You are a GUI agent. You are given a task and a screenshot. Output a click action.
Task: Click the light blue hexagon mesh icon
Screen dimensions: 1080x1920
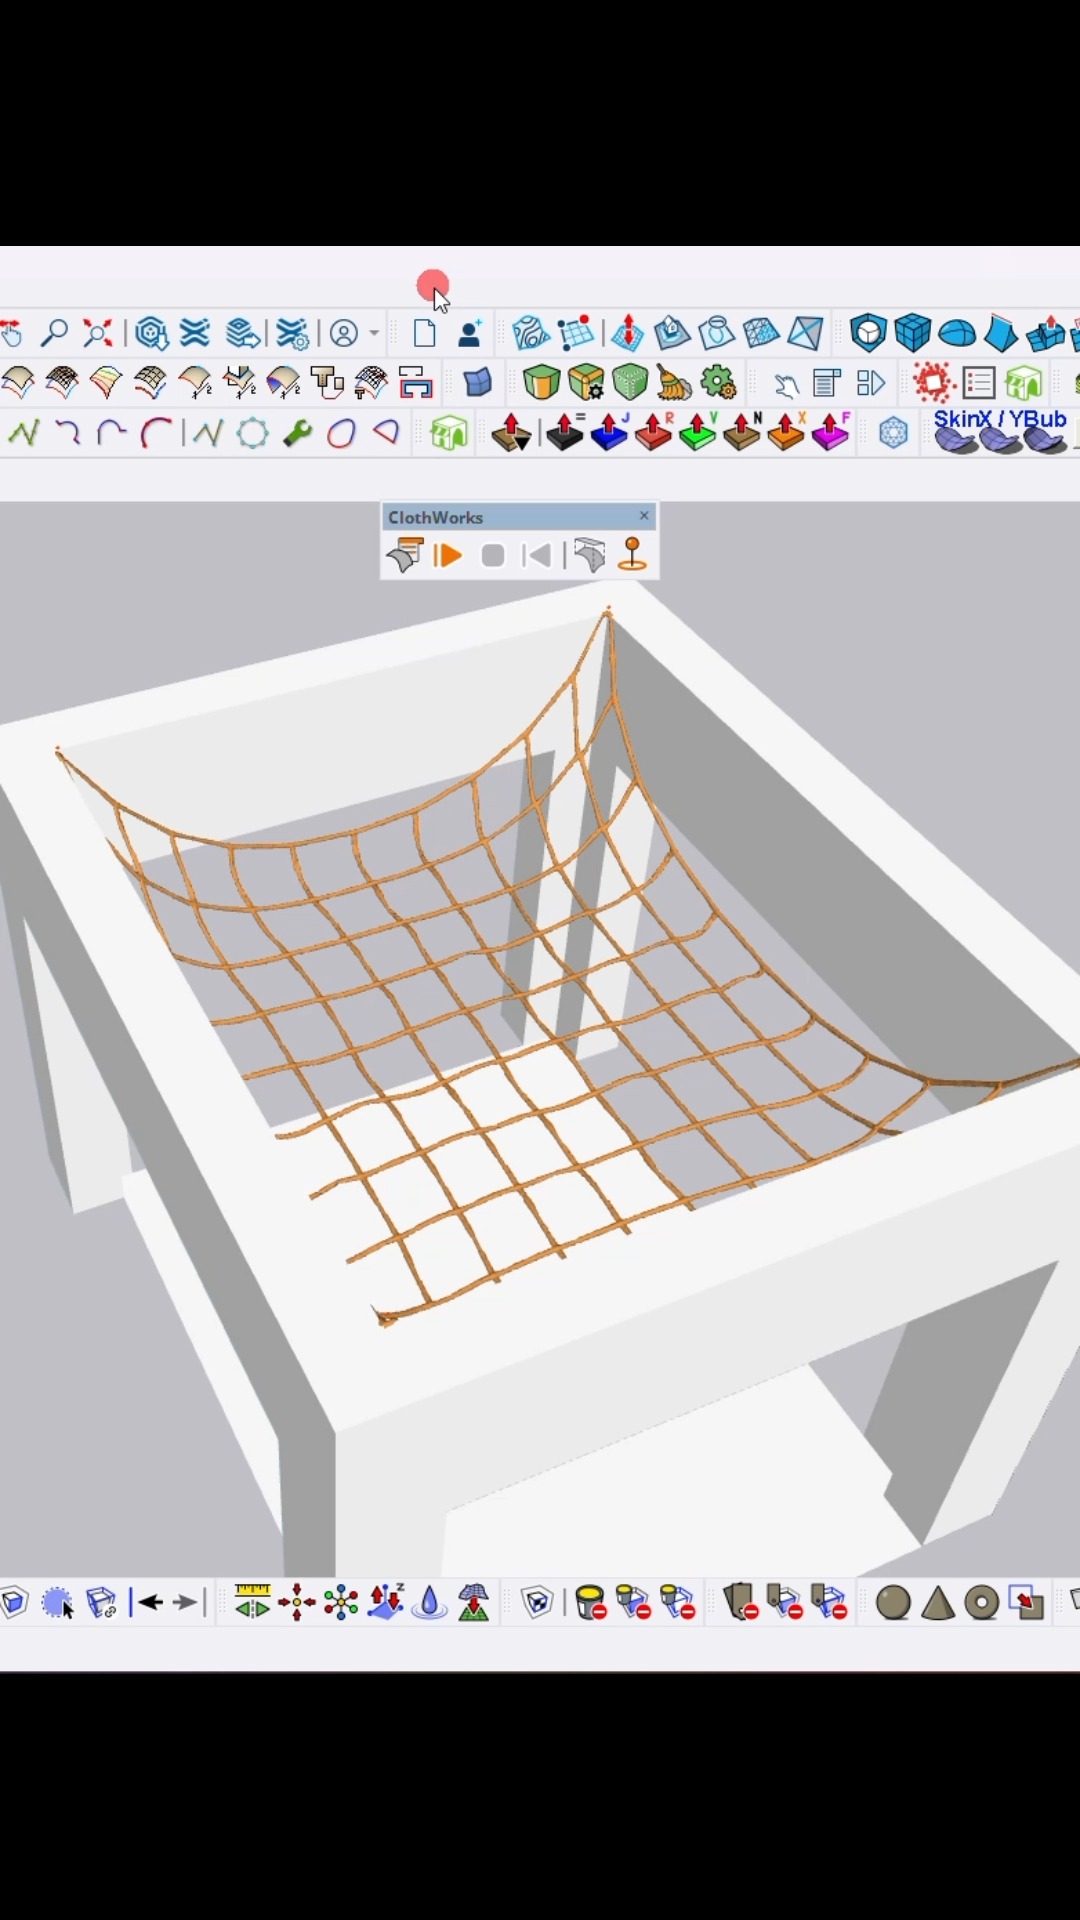click(893, 433)
